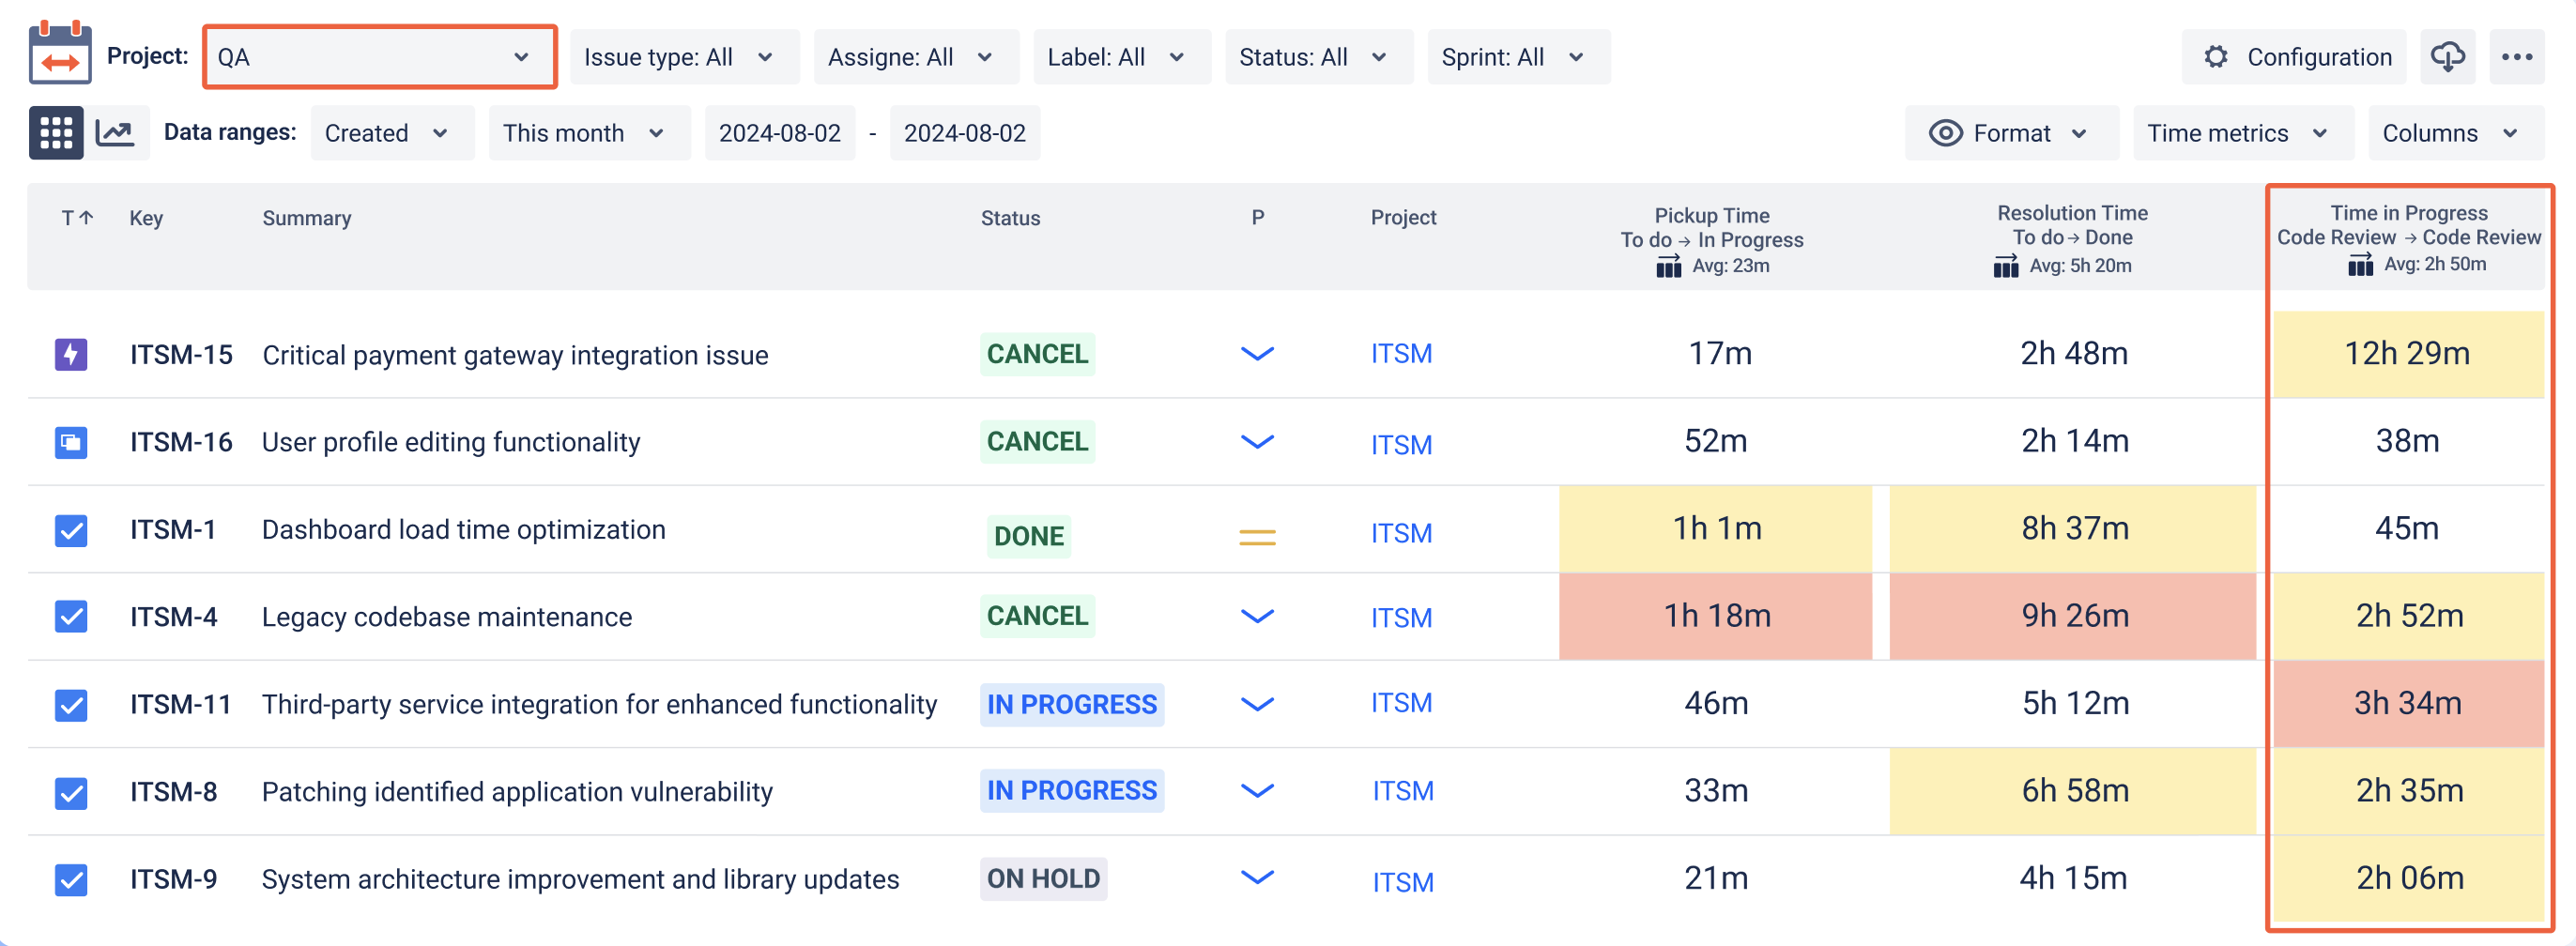Switch to the grid table view icon

click(56, 133)
